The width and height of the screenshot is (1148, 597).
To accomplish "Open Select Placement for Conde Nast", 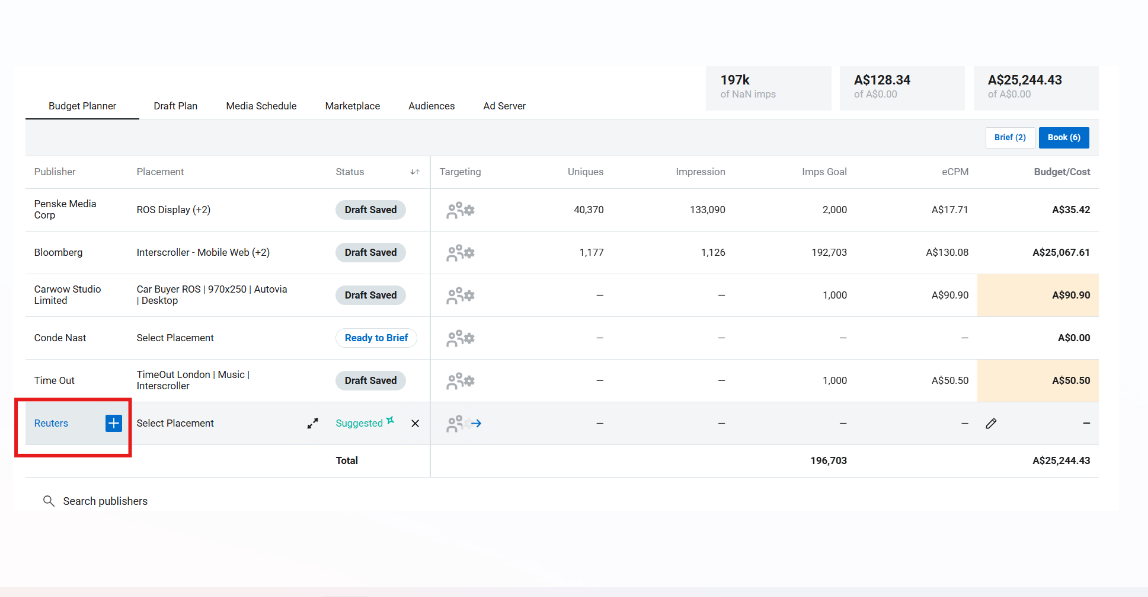I will (175, 338).
